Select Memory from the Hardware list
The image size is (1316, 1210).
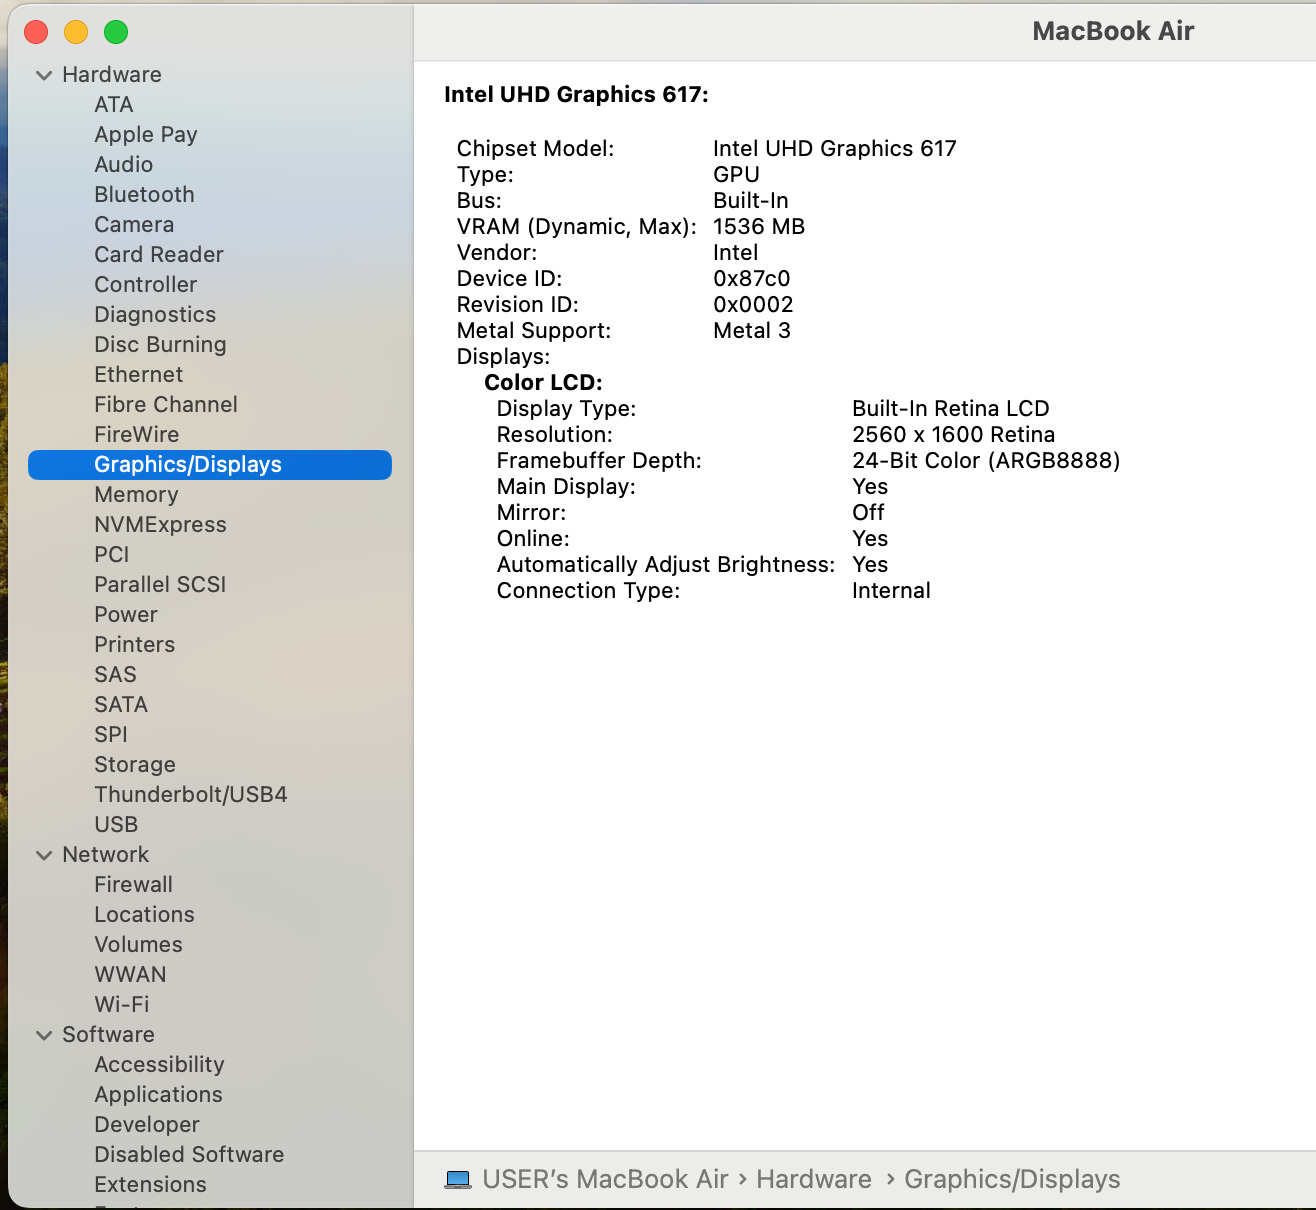pyautogui.click(x=136, y=494)
